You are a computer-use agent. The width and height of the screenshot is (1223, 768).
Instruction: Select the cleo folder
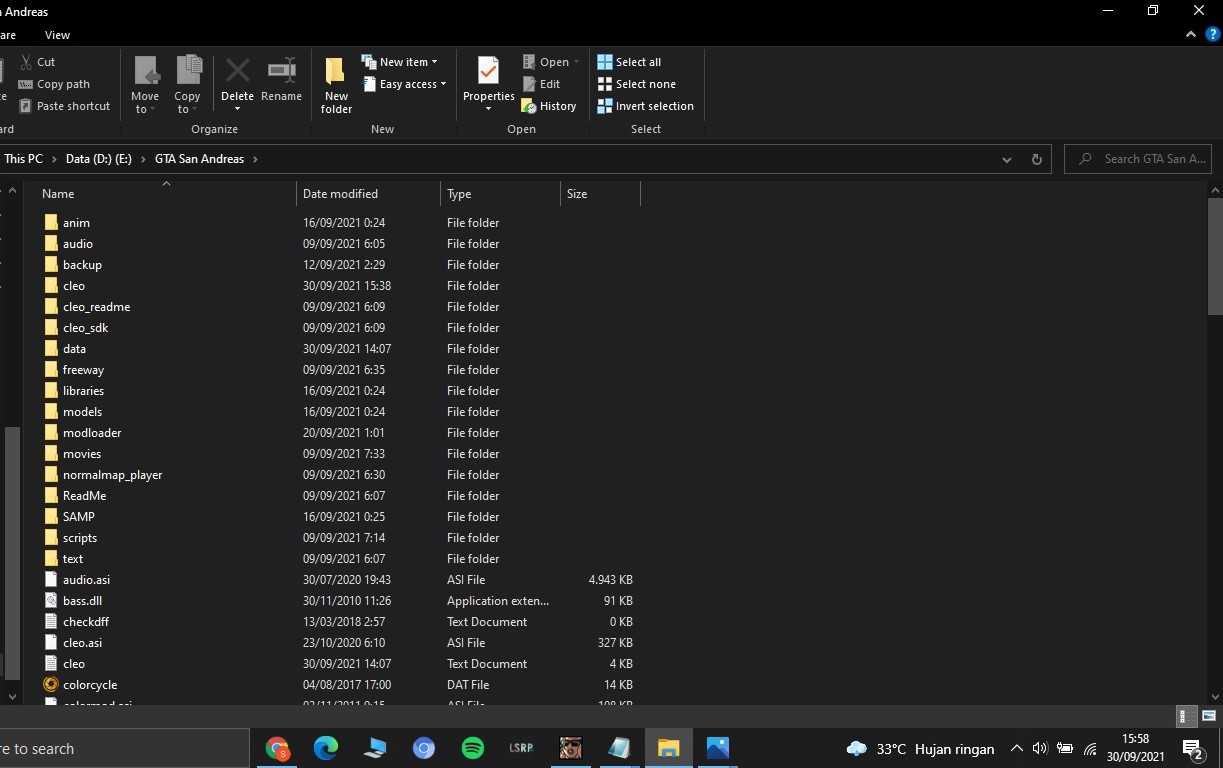pos(74,286)
